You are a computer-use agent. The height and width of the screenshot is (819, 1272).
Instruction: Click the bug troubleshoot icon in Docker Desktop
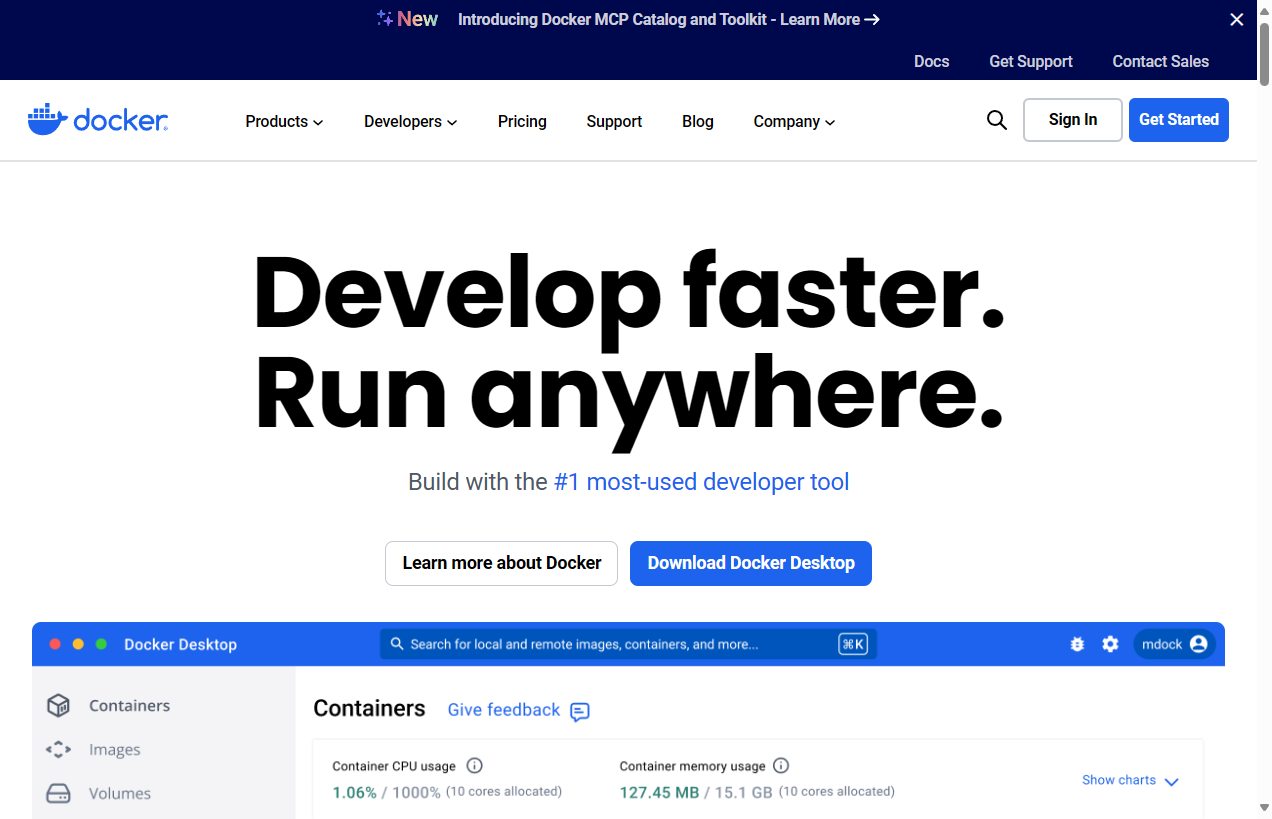tap(1077, 644)
